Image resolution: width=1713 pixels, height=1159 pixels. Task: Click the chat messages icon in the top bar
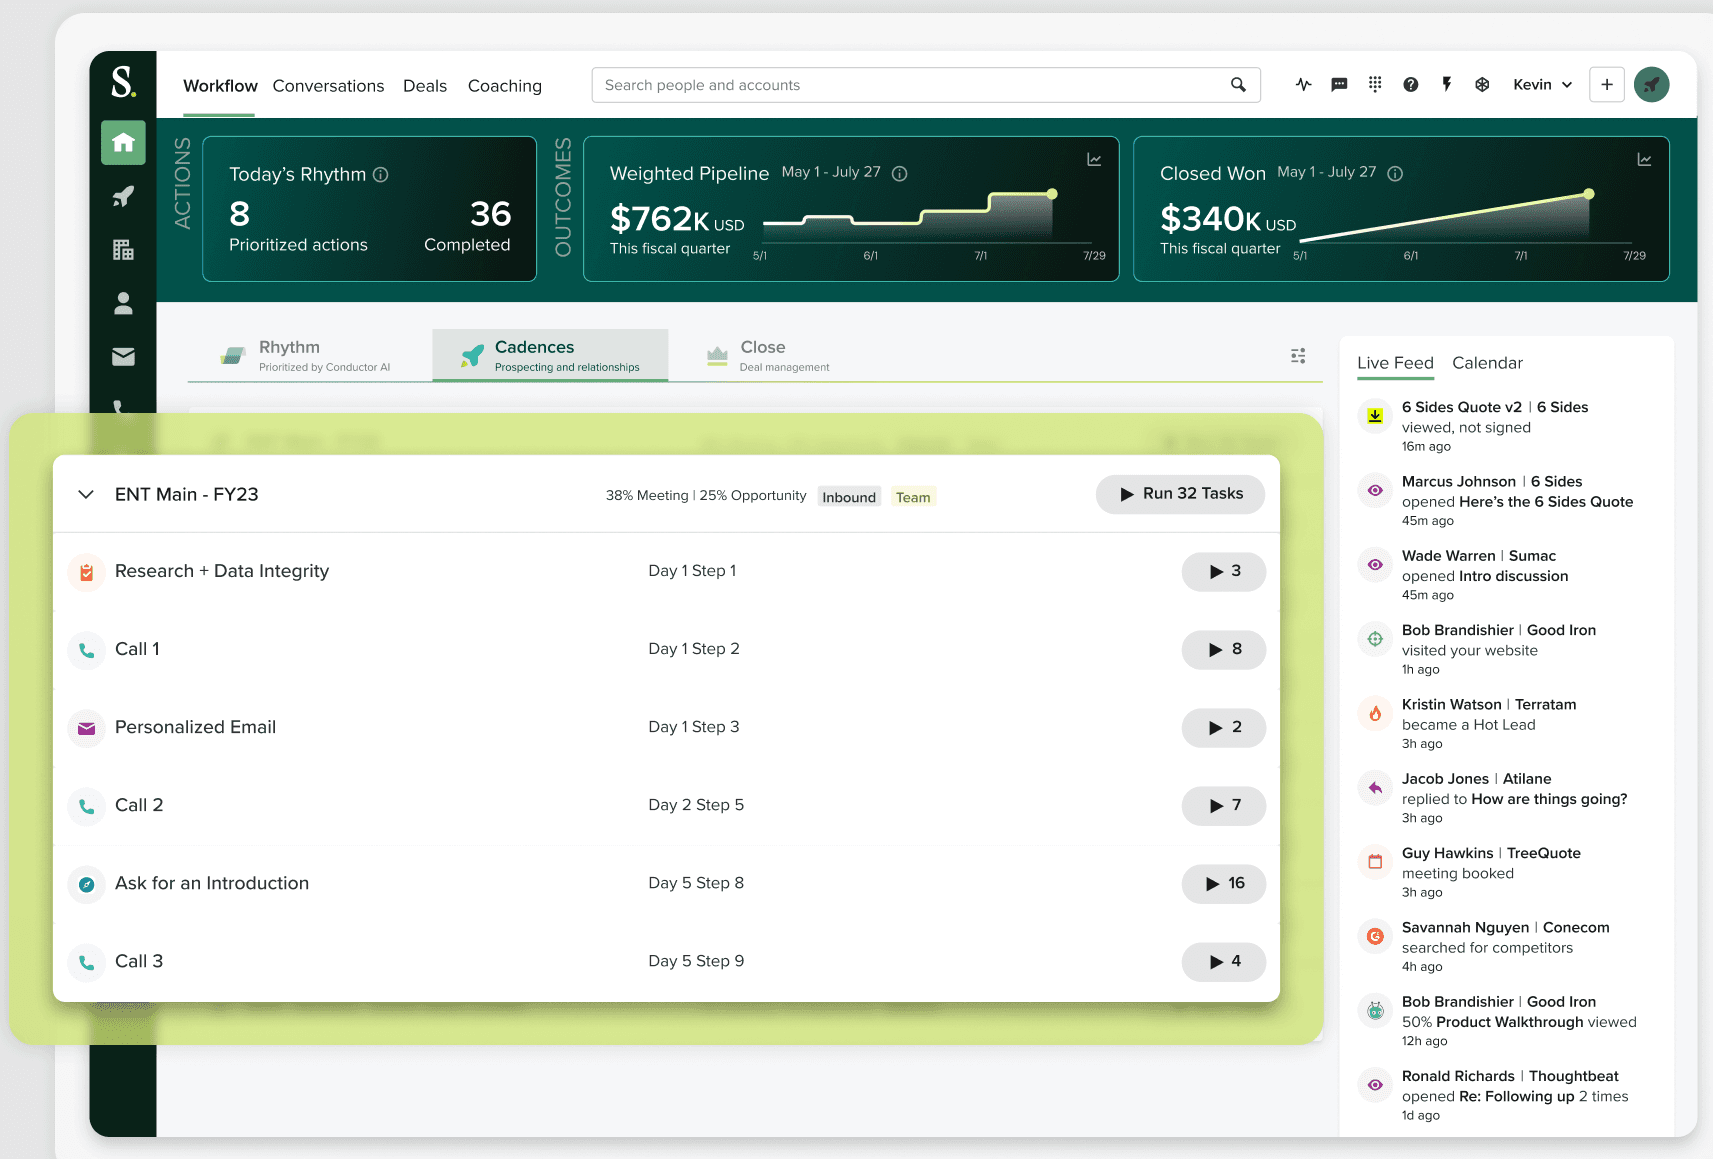pyautogui.click(x=1339, y=84)
